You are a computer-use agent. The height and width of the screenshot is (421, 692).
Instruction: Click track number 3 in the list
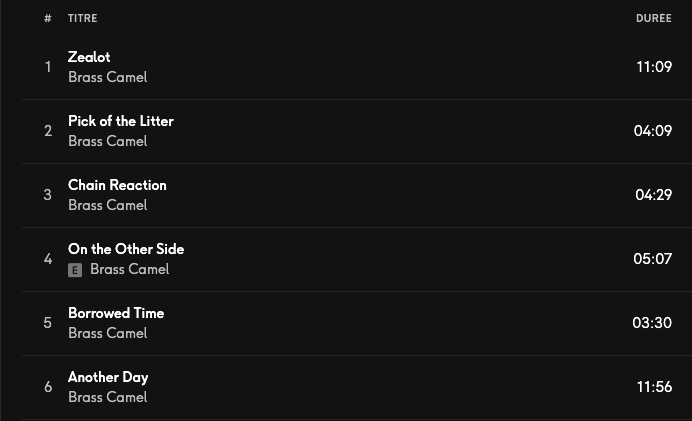pyautogui.click(x=47, y=195)
